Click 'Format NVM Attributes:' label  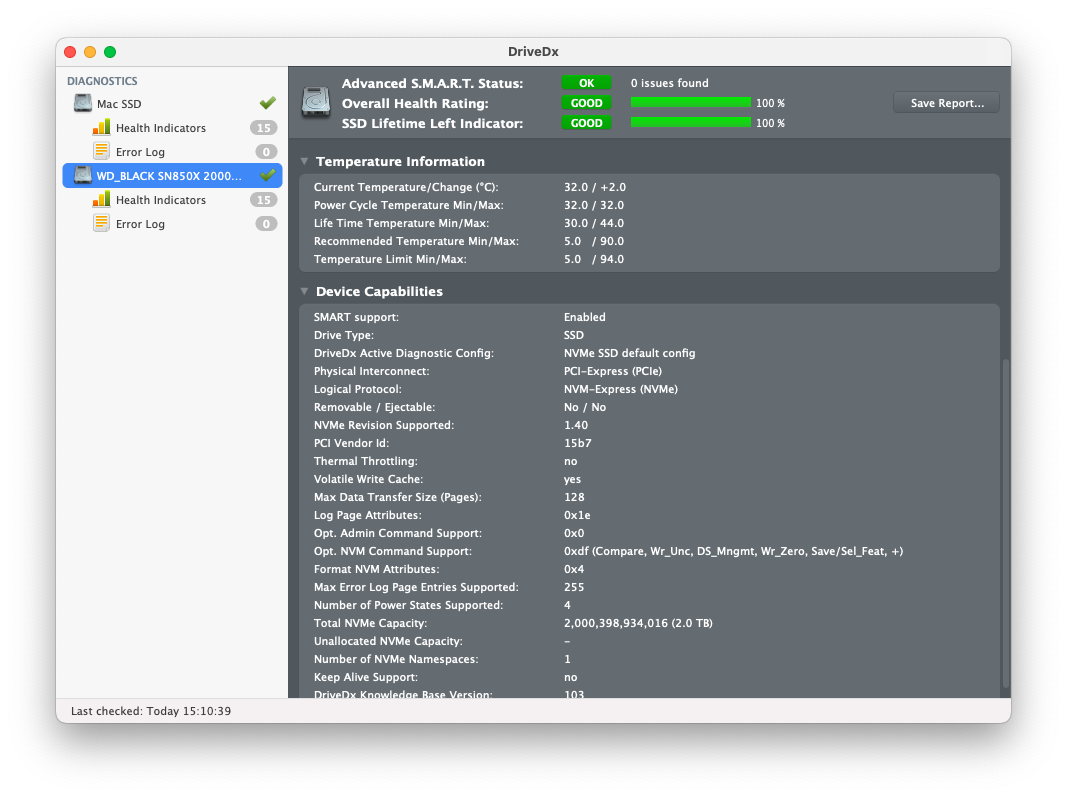tap(376, 569)
